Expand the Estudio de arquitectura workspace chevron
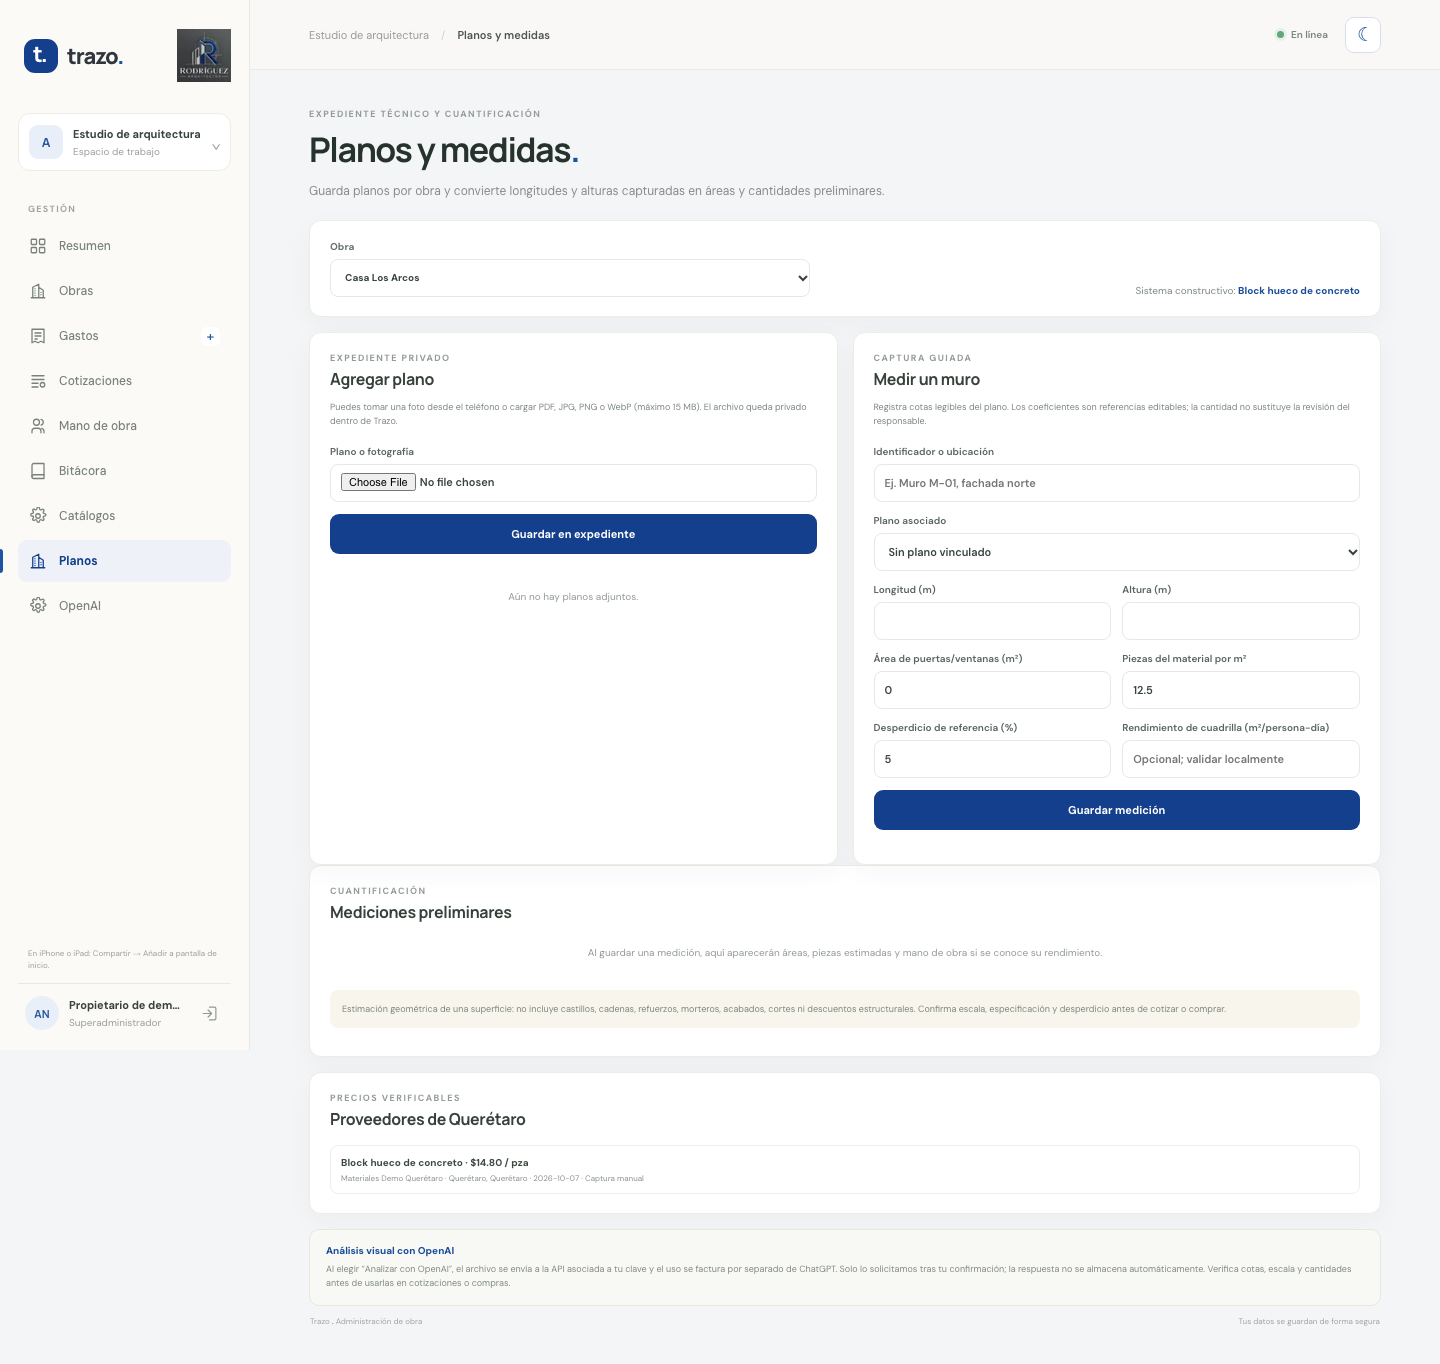The height and width of the screenshot is (1364, 1440). point(216,147)
